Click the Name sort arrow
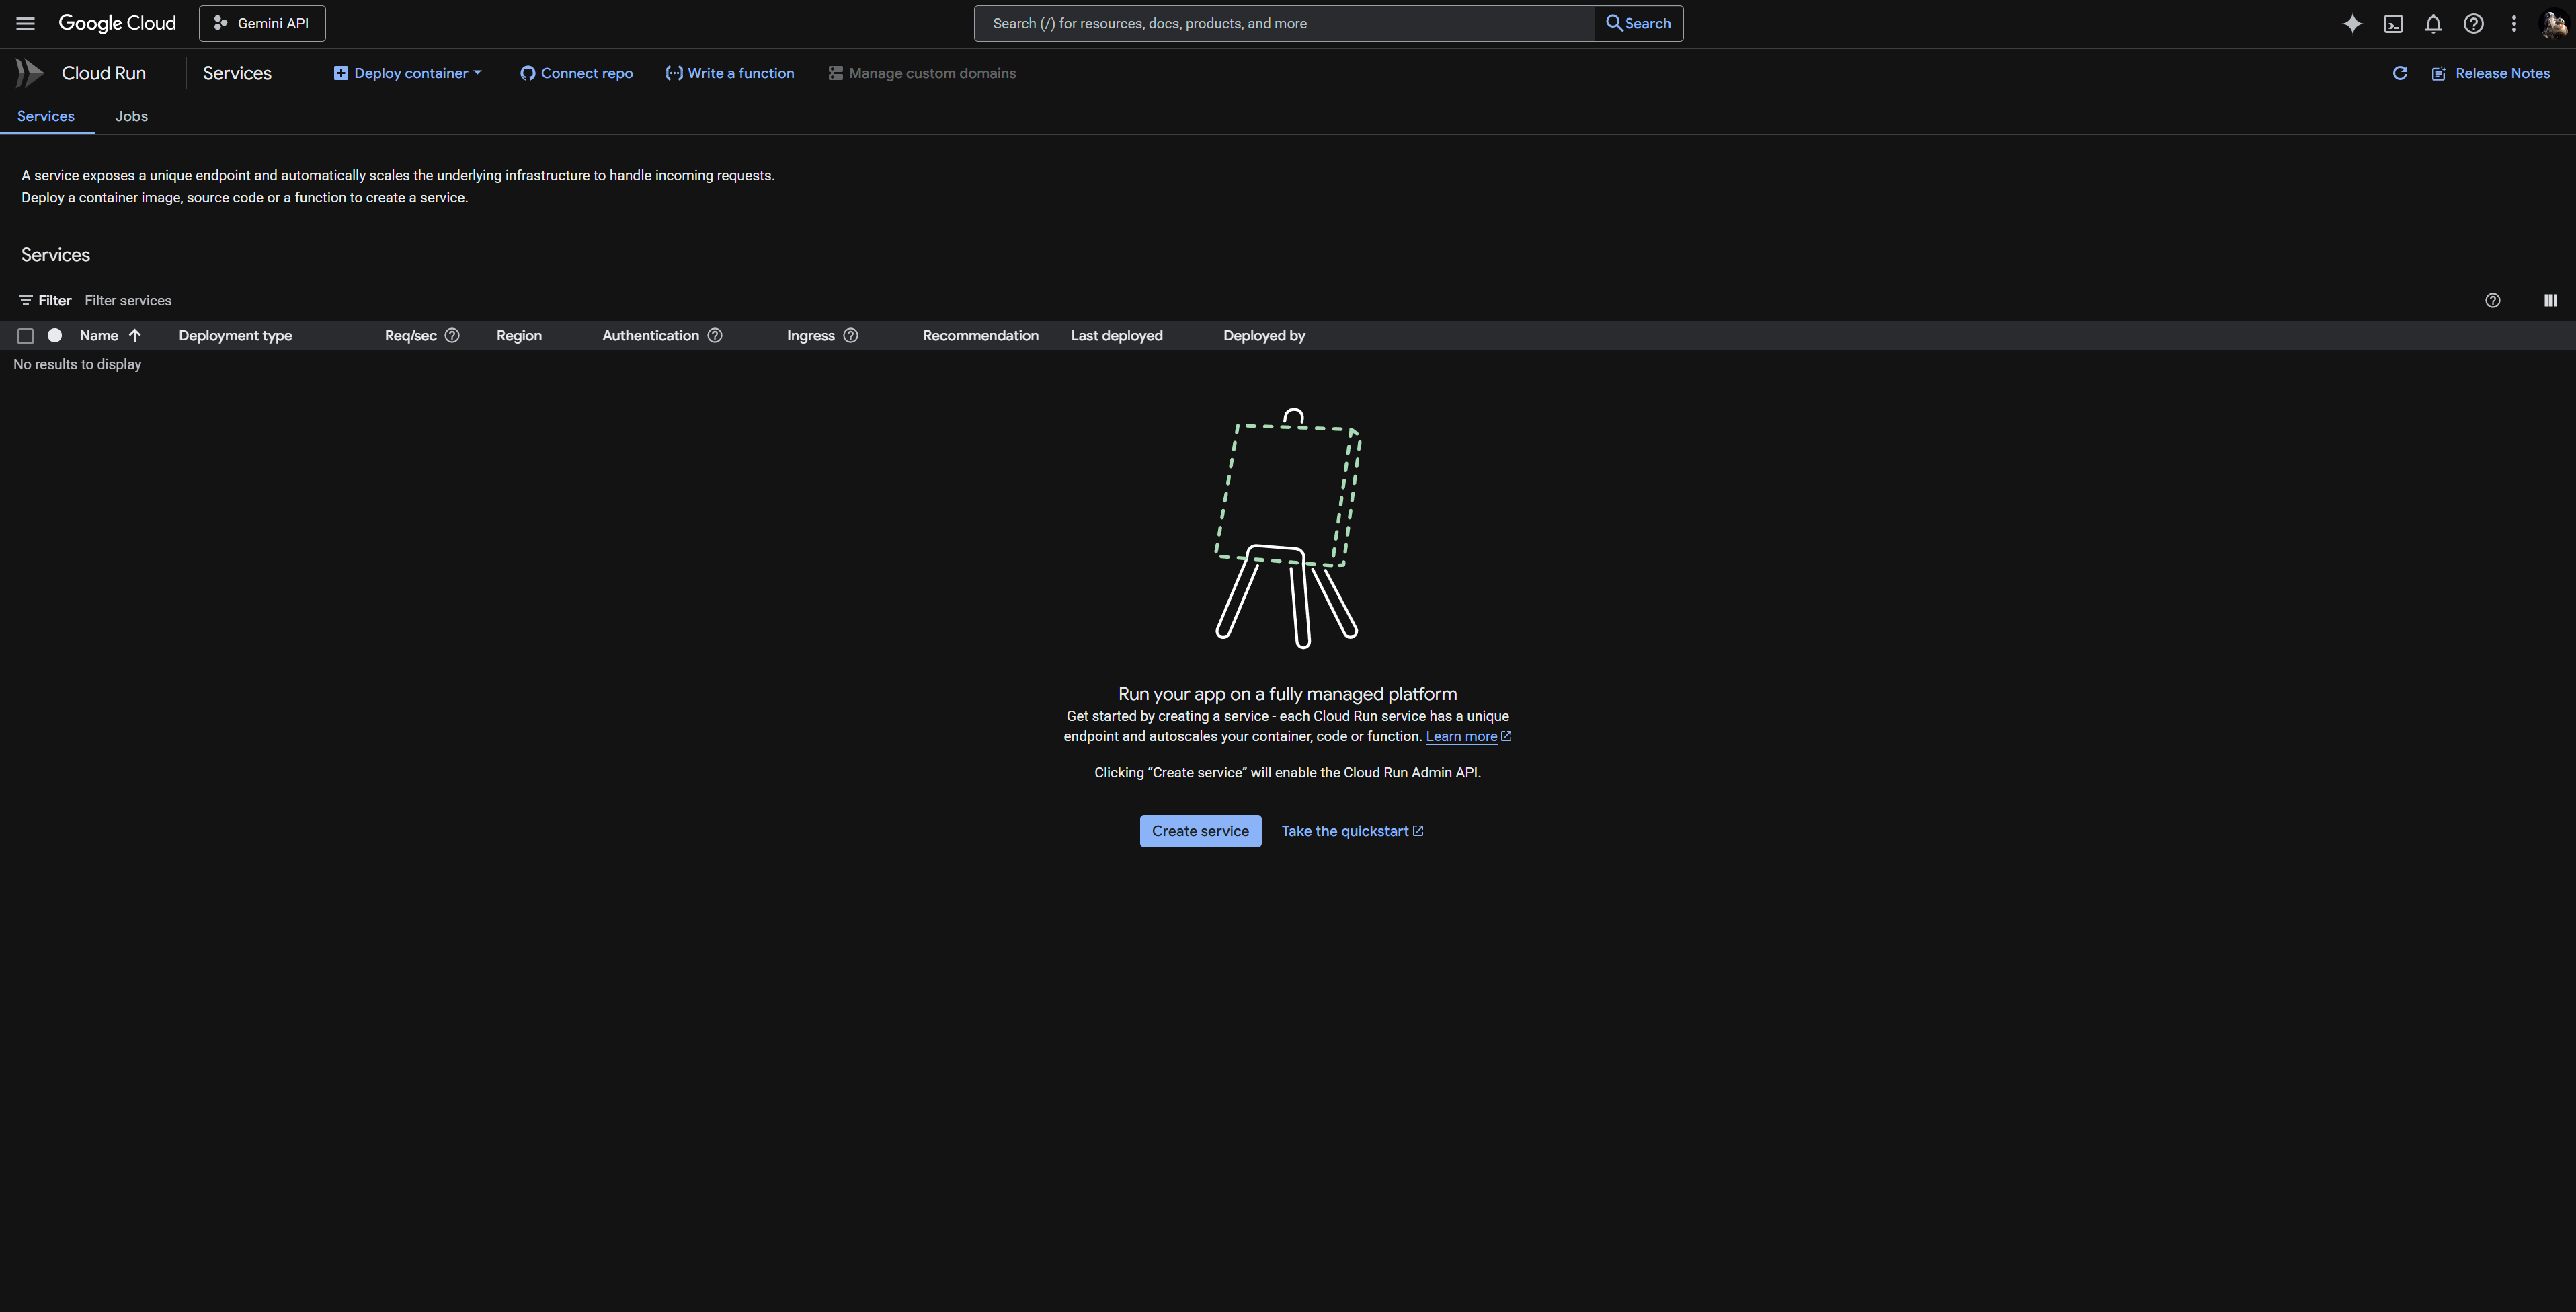 pyautogui.click(x=135, y=335)
